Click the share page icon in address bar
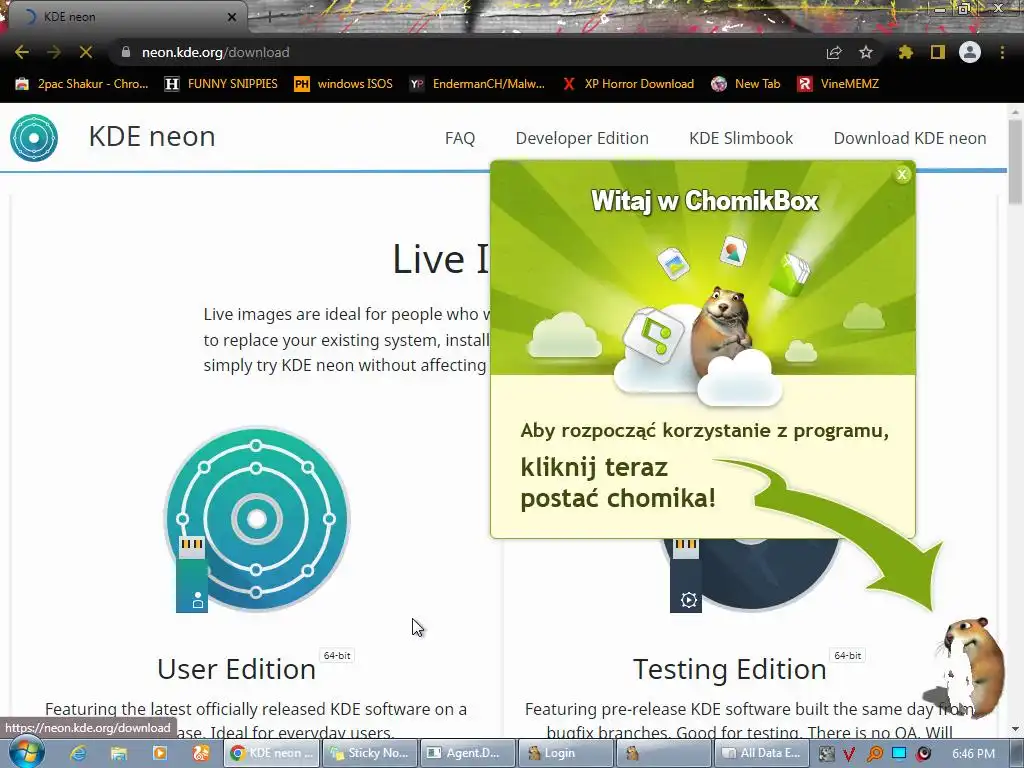 (834, 52)
